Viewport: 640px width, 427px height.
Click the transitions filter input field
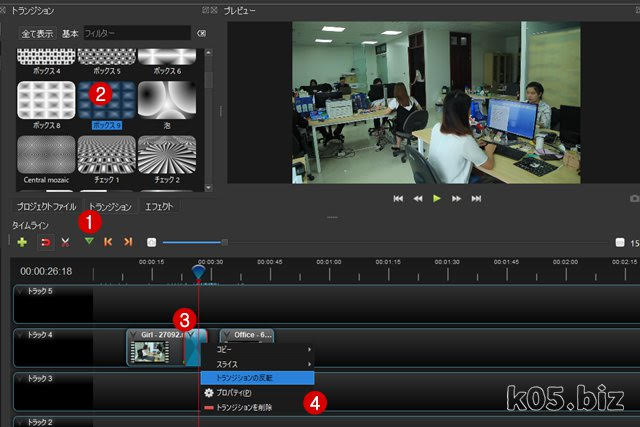137,33
